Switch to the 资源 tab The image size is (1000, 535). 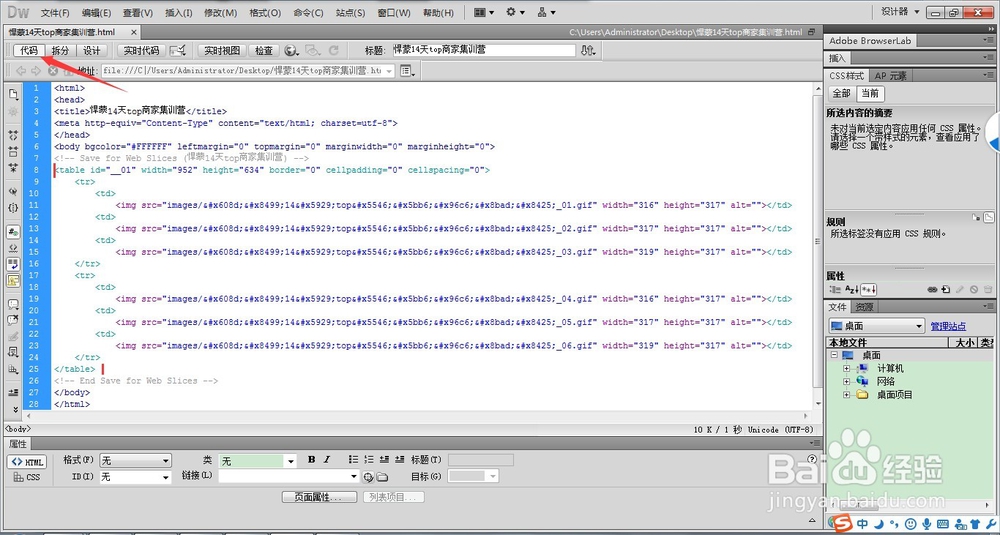864,307
